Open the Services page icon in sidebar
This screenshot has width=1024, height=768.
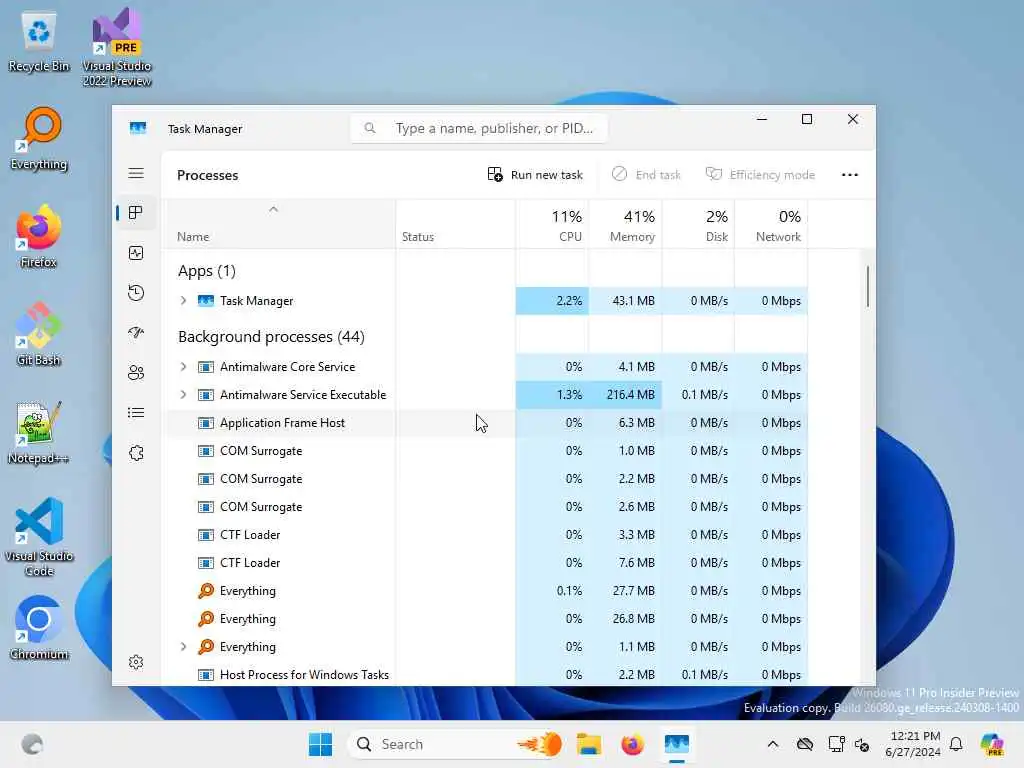tap(136, 453)
